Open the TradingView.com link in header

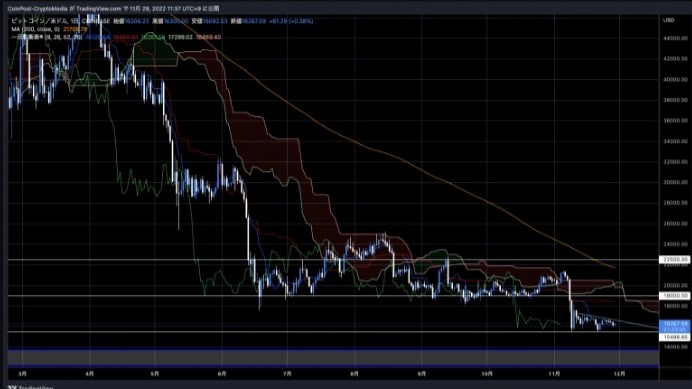coord(99,8)
